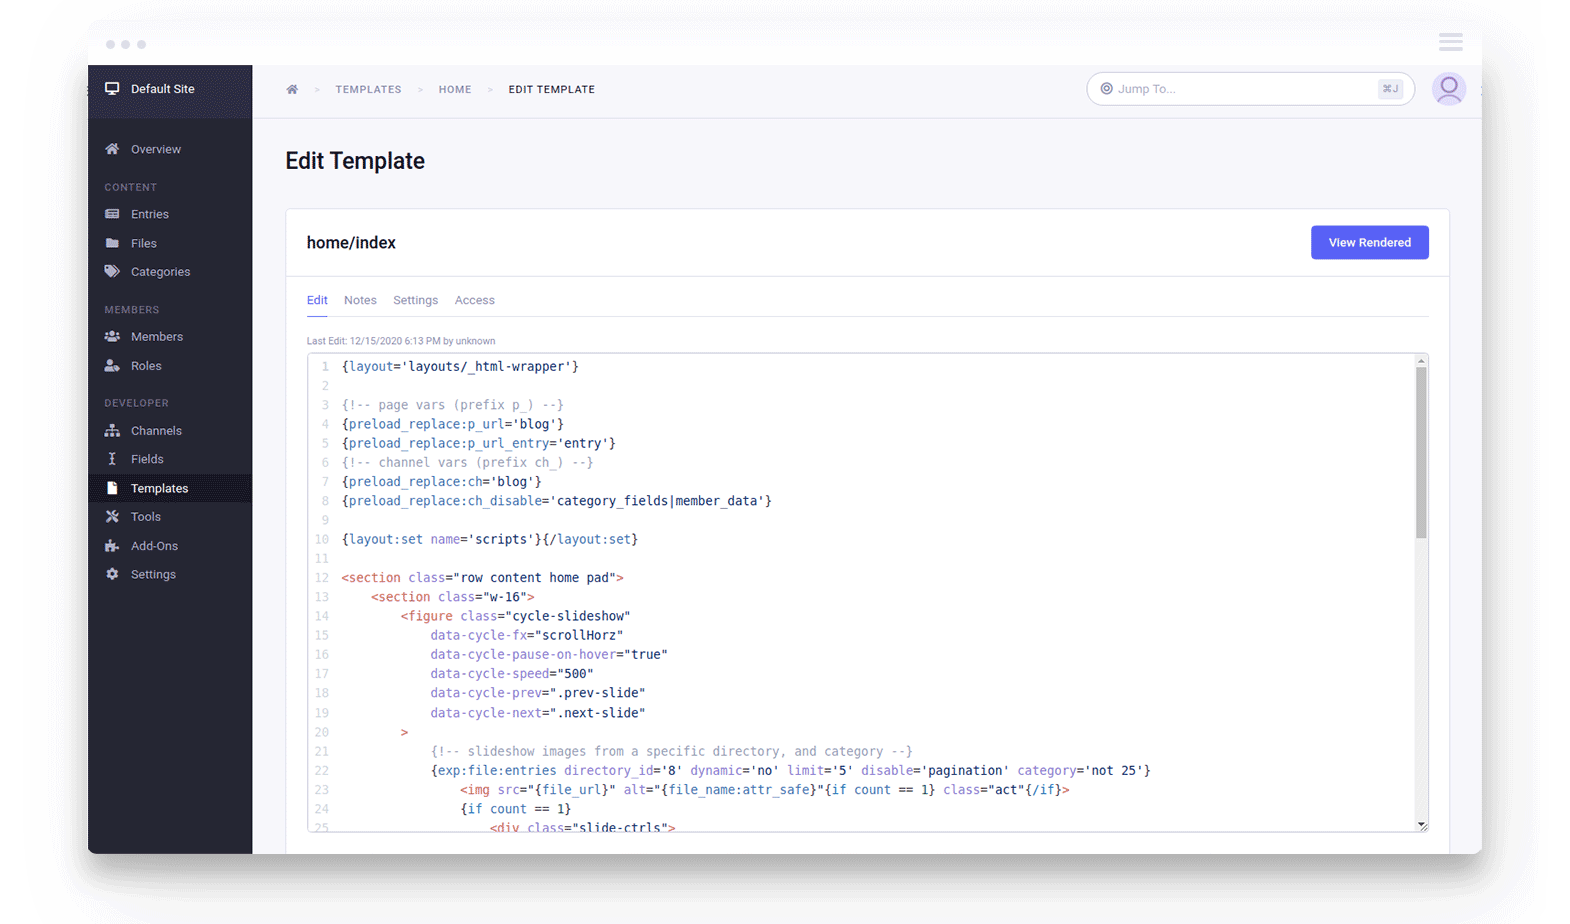1570x924 pixels.
Task: Click the figure cycle-slideshow line
Action: pyautogui.click(x=516, y=616)
